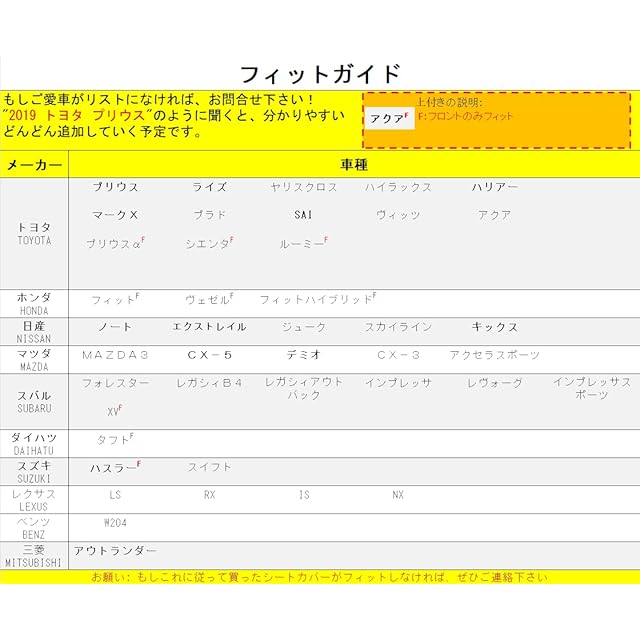This screenshot has width=640, height=640.
Task: Select LS in the Lexus row
Action: click(x=115, y=495)
